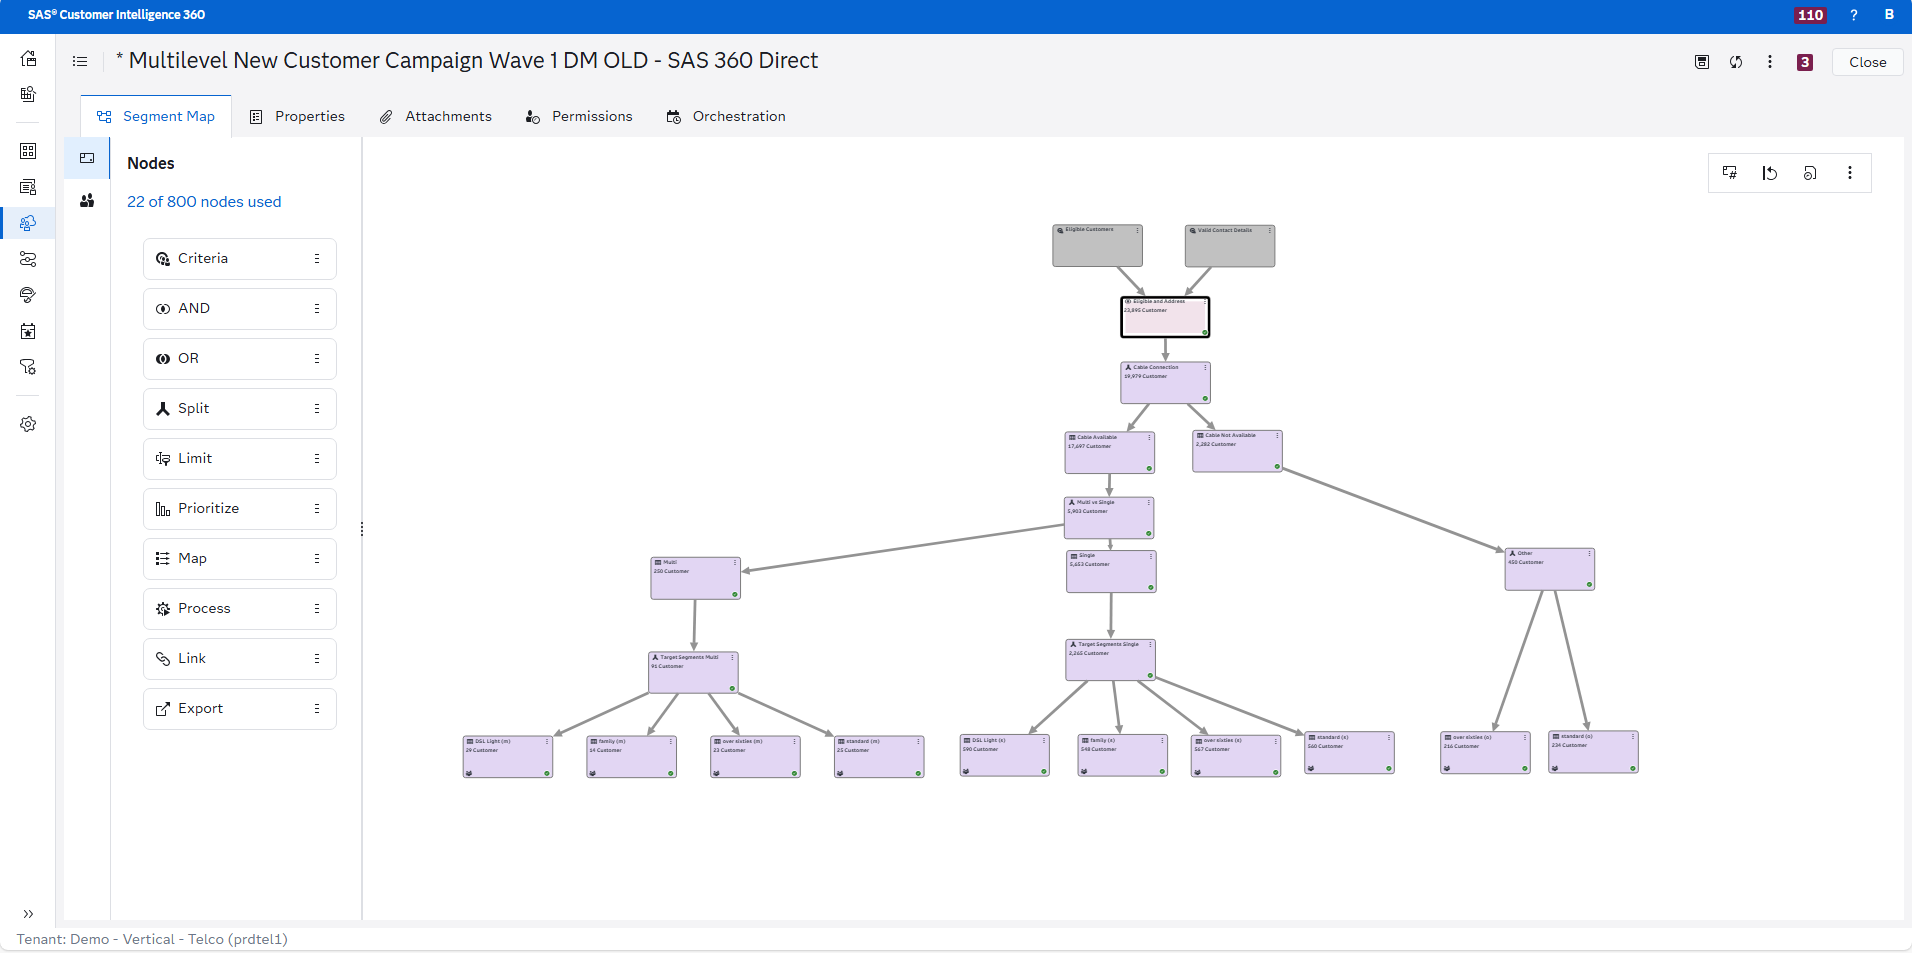Open the Orchestration tab
The height and width of the screenshot is (953, 1912).
[738, 116]
